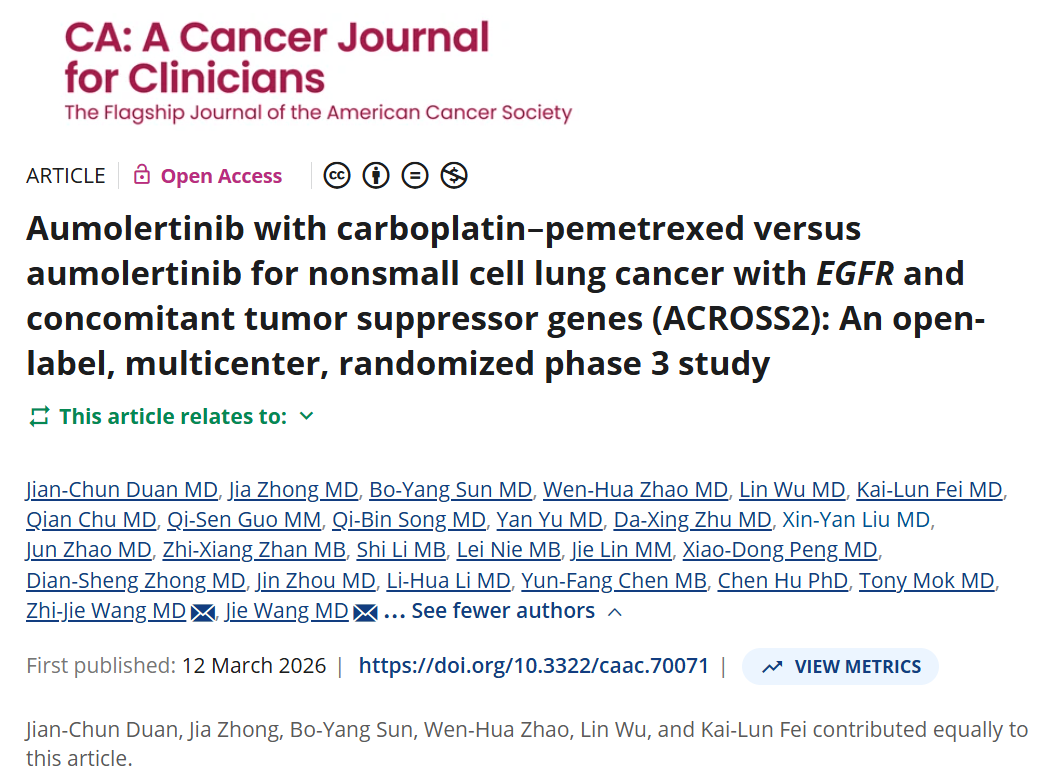
Task: Open author Jian-Chun Duan MD's profile
Action: tap(121, 490)
